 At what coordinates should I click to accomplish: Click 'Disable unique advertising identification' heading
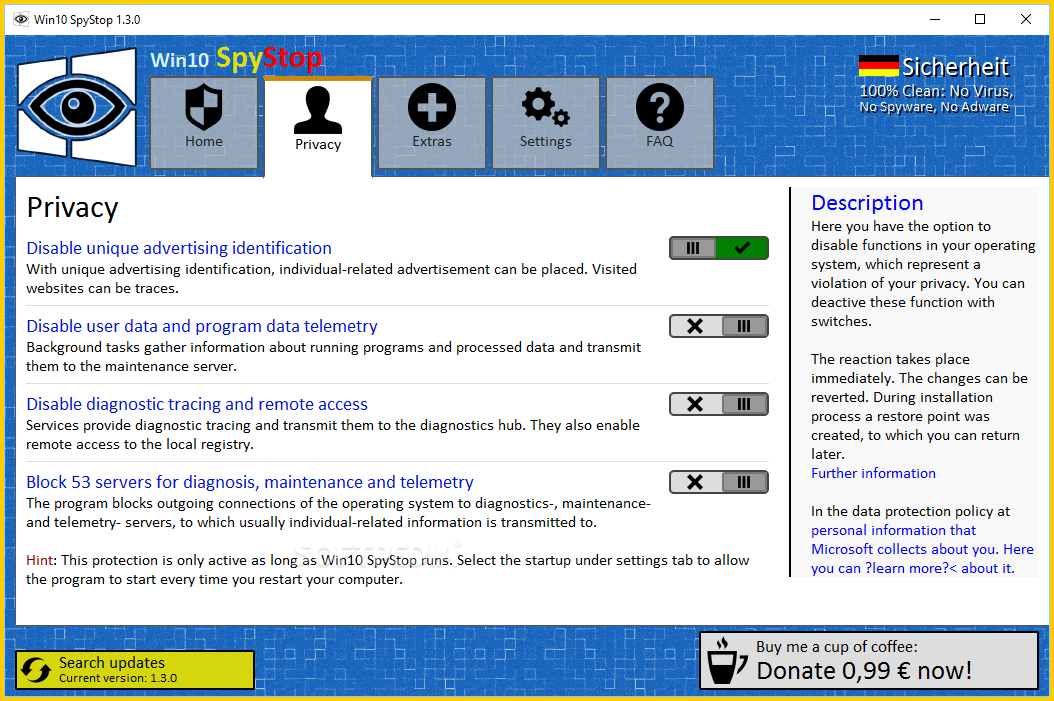[x=179, y=248]
